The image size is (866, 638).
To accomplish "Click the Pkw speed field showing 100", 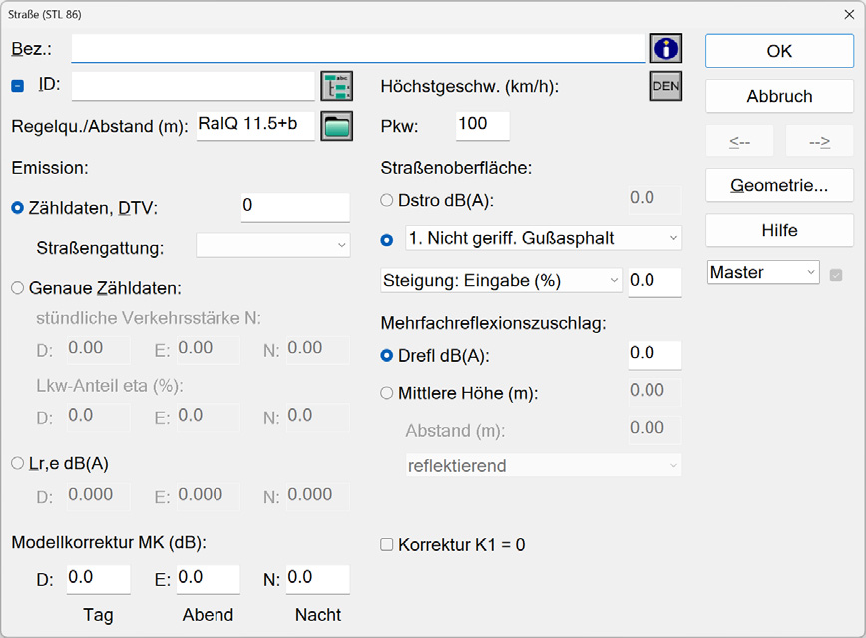I will [483, 126].
